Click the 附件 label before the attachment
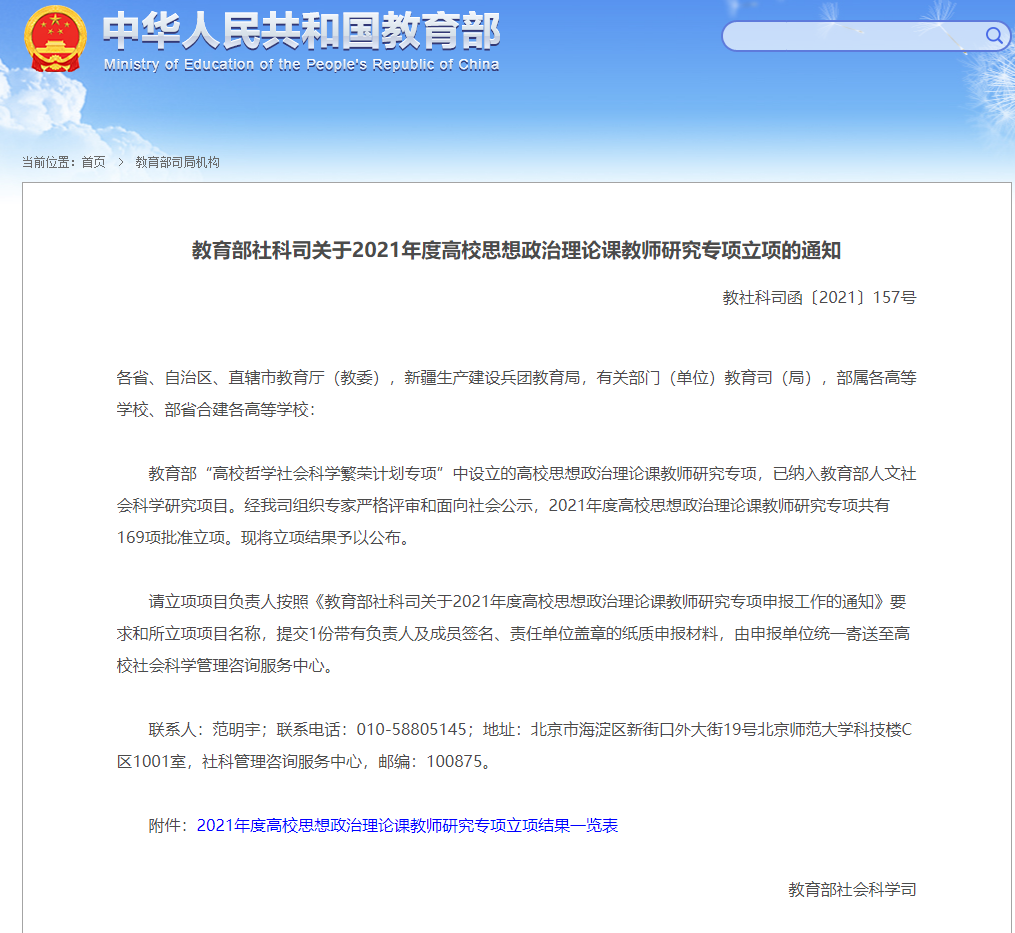The image size is (1015, 933). 166,825
